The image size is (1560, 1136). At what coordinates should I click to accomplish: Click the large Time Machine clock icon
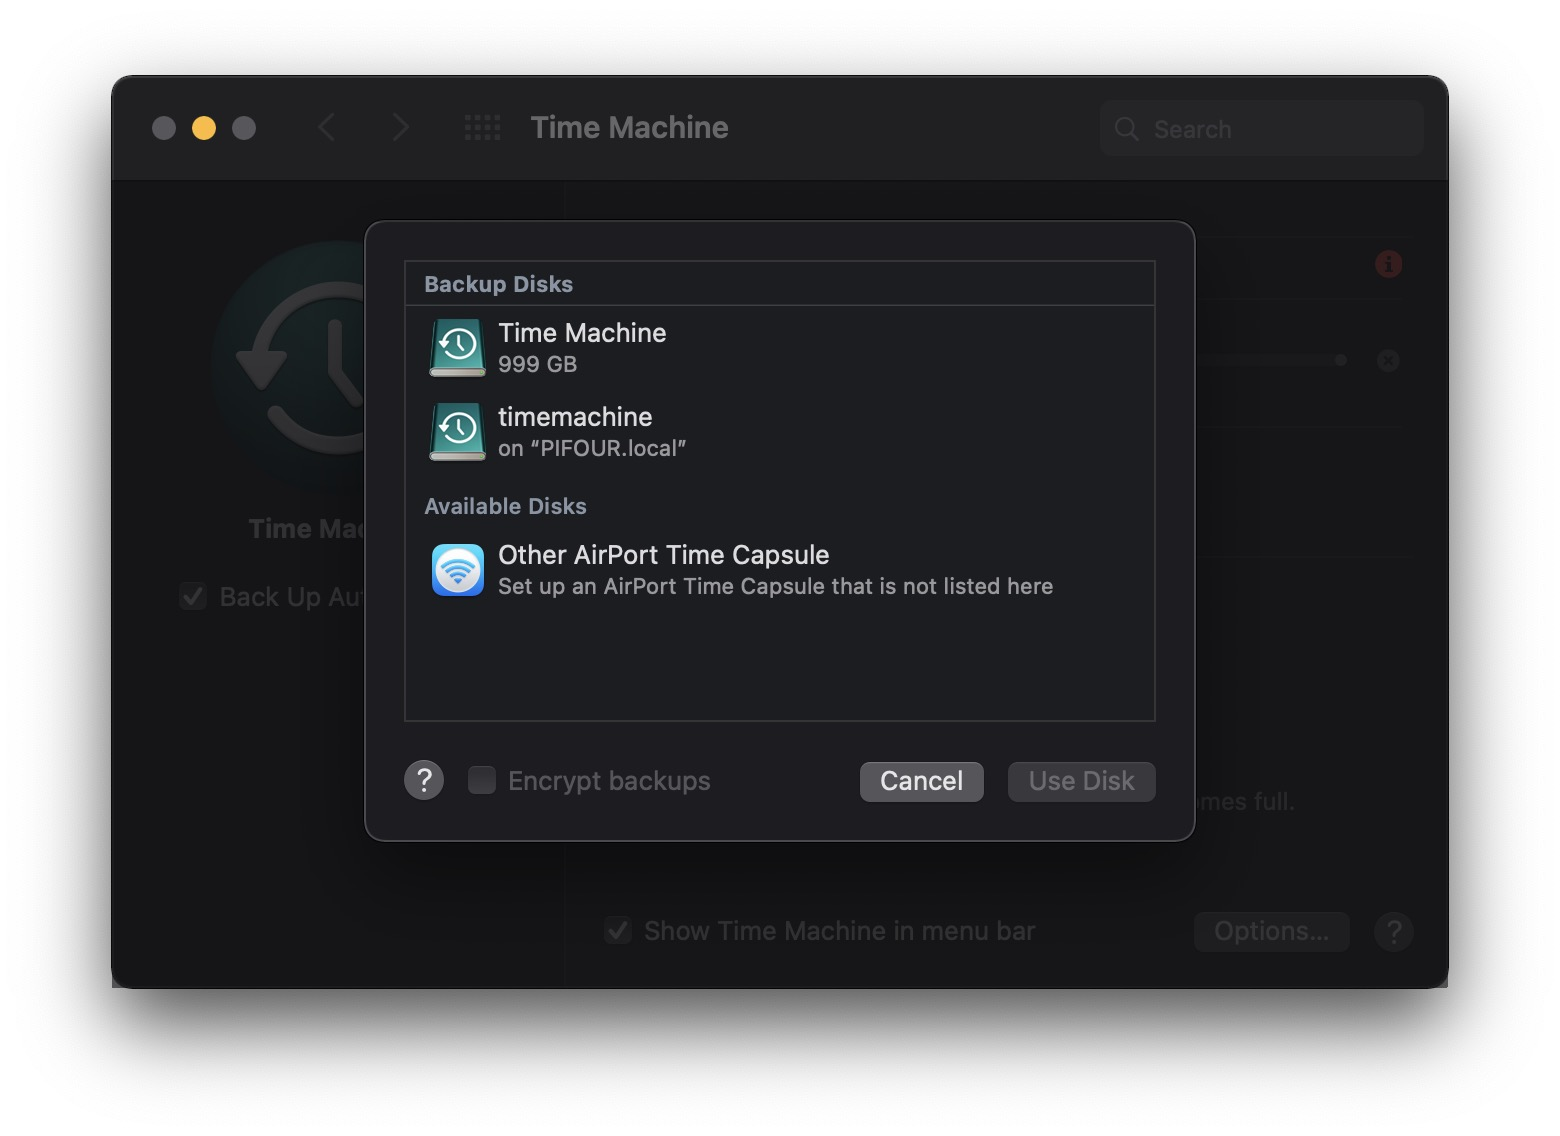290,365
